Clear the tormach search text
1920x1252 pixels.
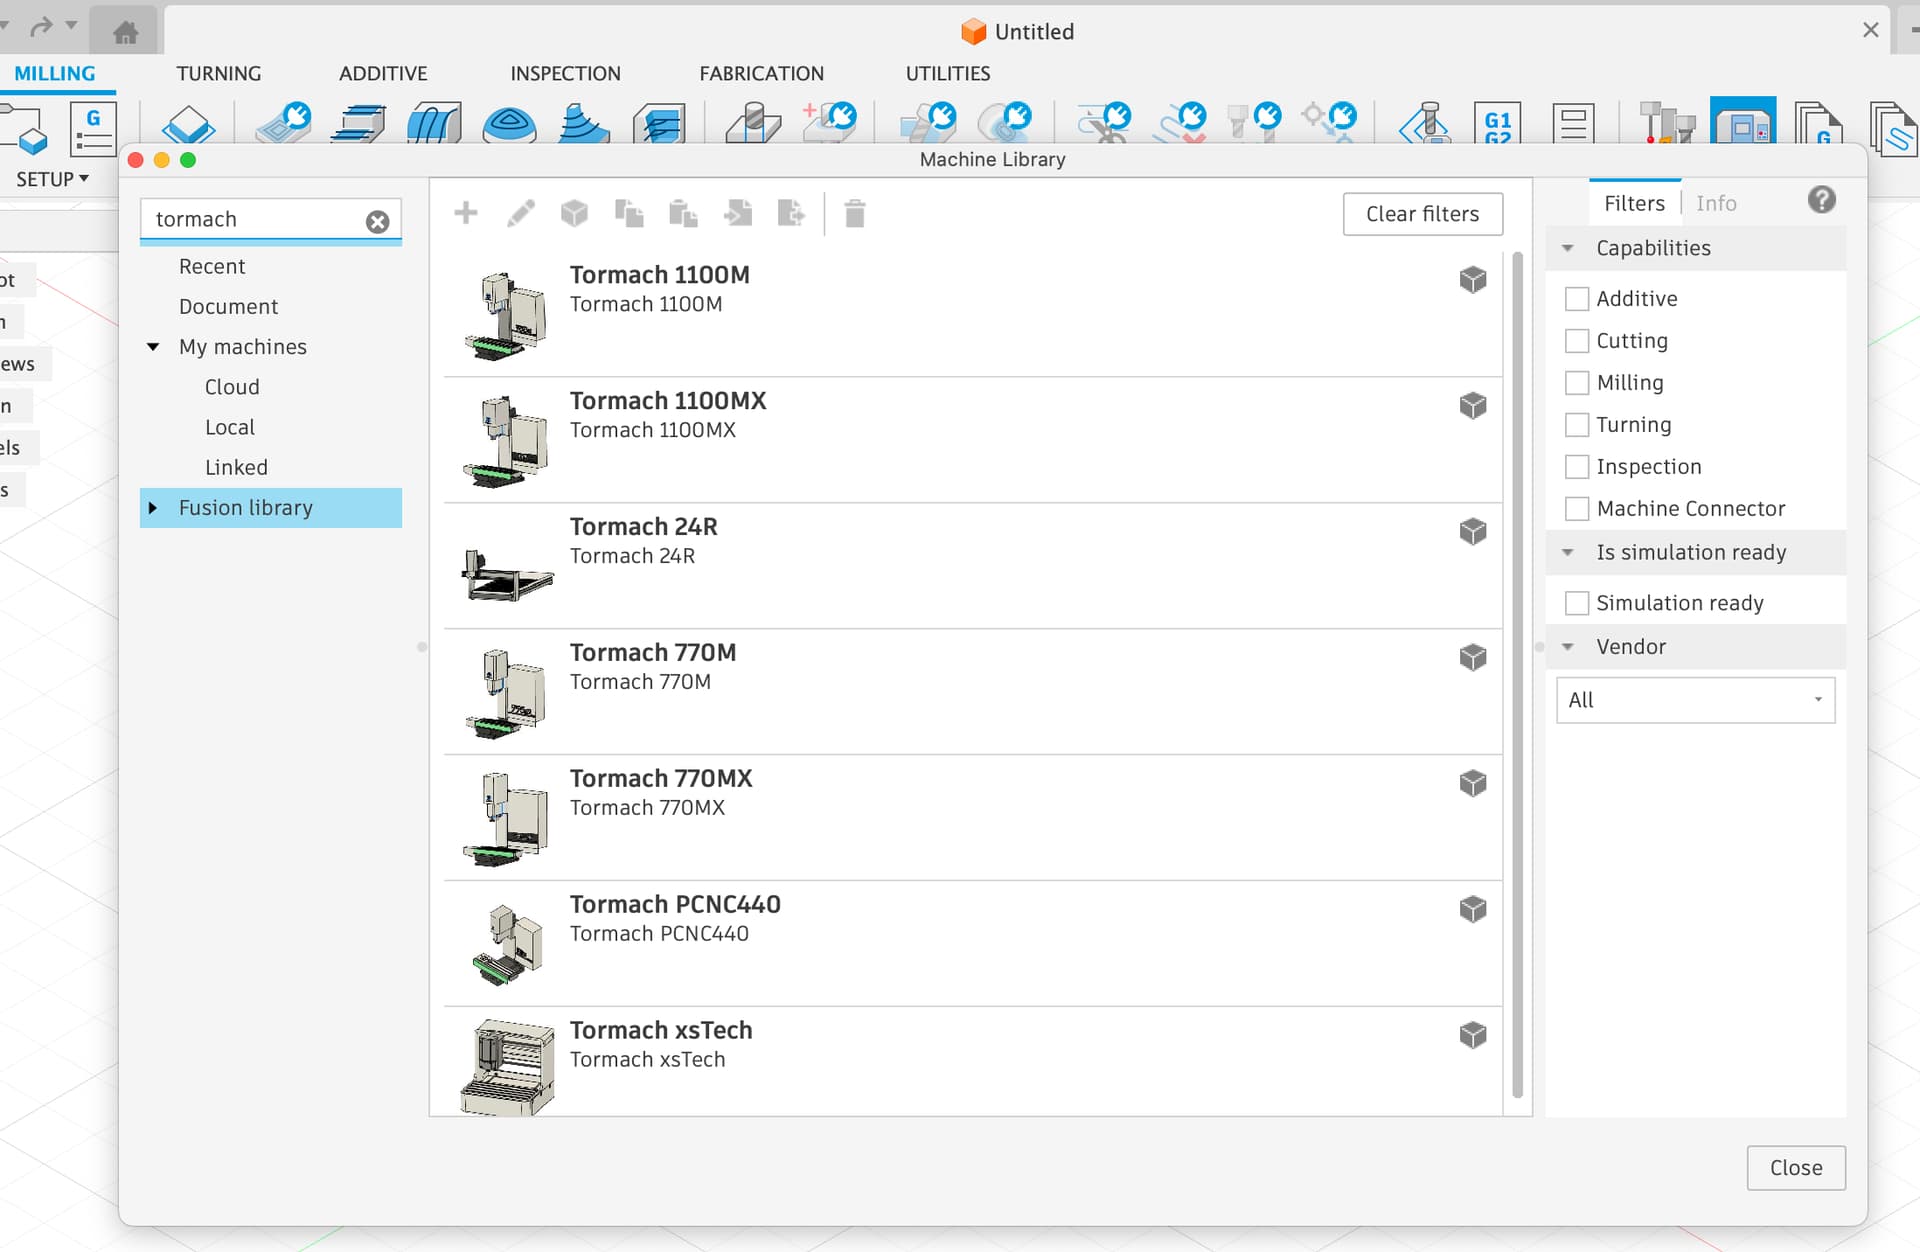(x=377, y=222)
